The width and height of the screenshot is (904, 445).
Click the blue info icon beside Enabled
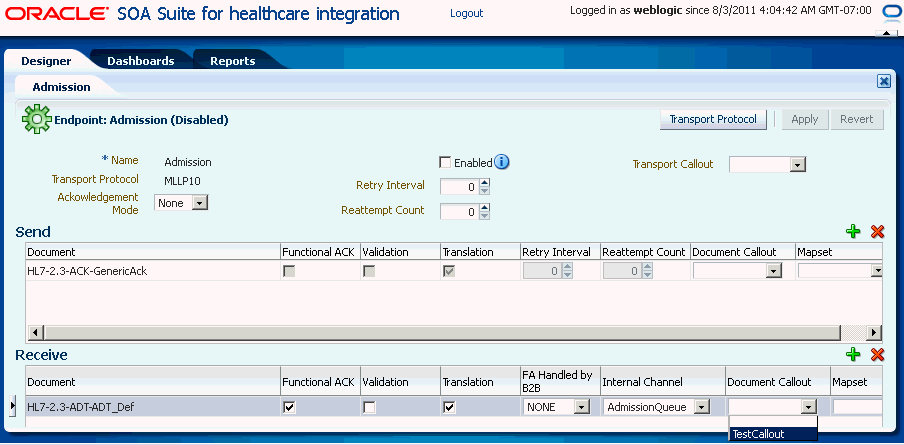tap(502, 163)
